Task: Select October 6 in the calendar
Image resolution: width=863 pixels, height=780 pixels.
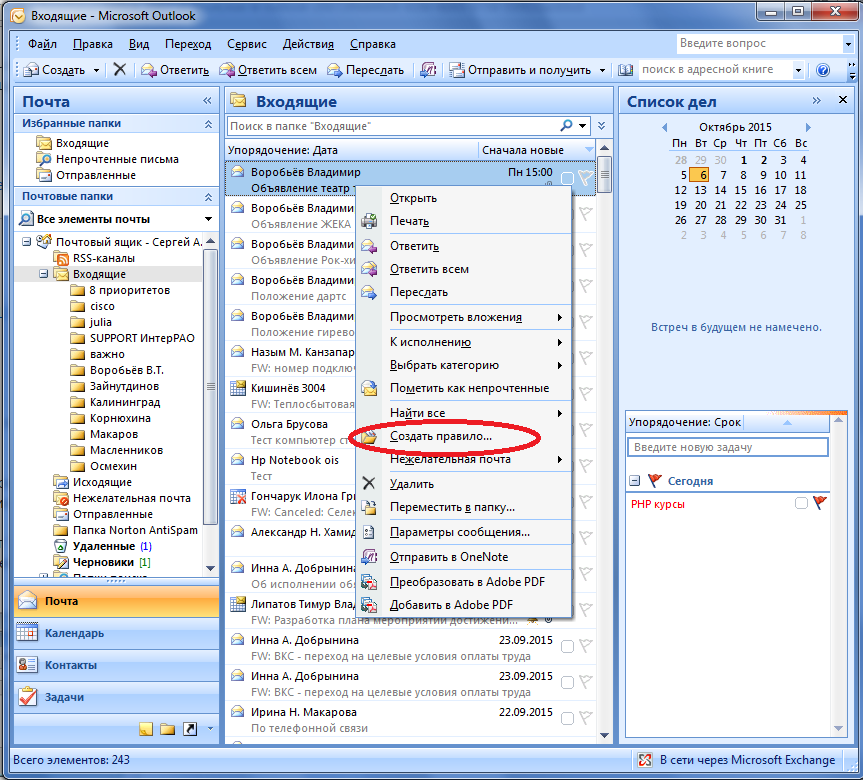Action: coord(700,175)
